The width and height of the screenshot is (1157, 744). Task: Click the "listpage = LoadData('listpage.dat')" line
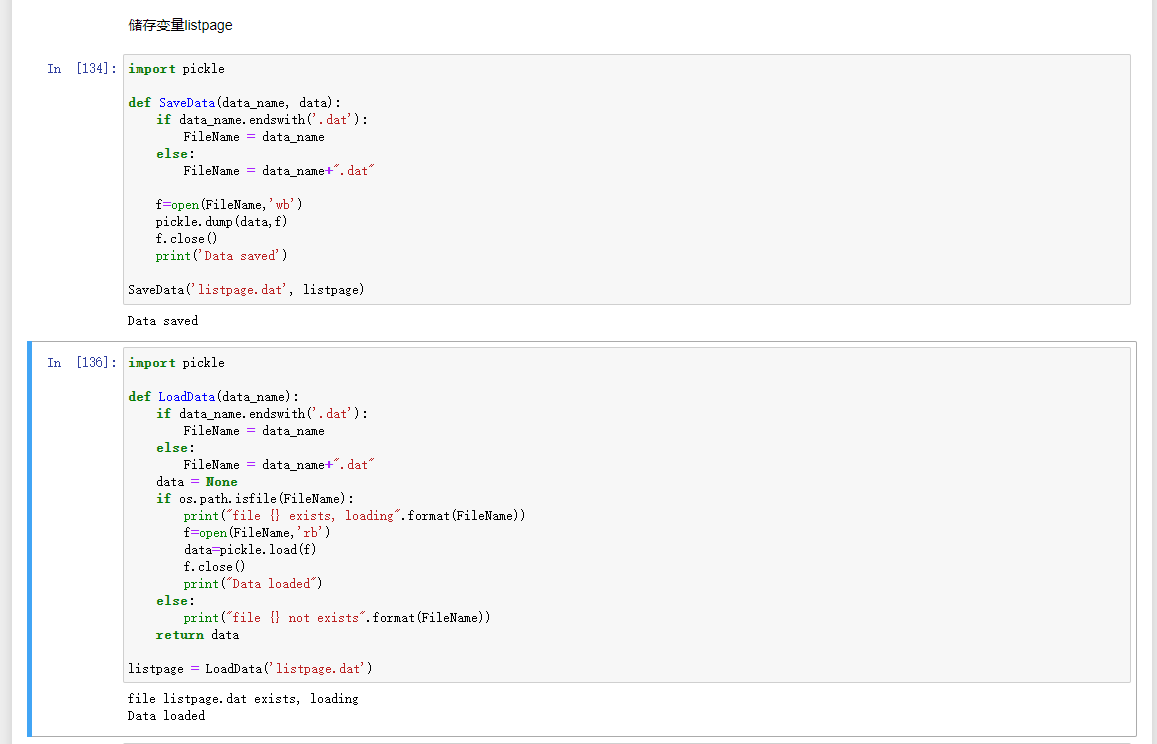point(250,669)
